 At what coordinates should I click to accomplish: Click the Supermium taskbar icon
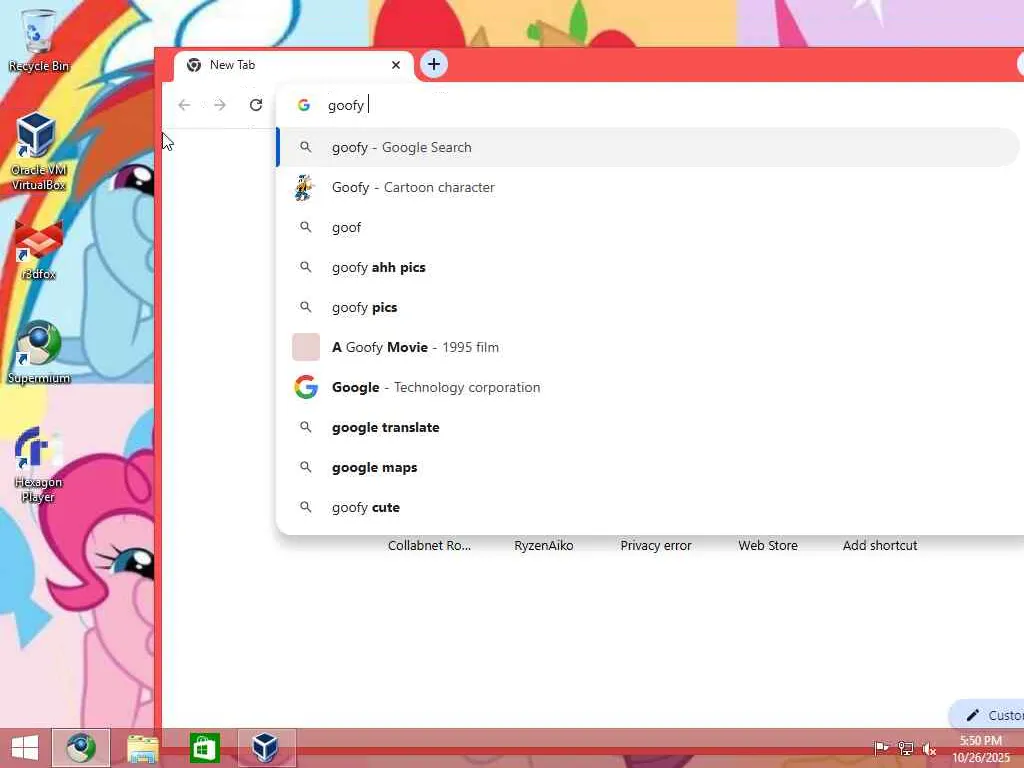[x=81, y=748]
